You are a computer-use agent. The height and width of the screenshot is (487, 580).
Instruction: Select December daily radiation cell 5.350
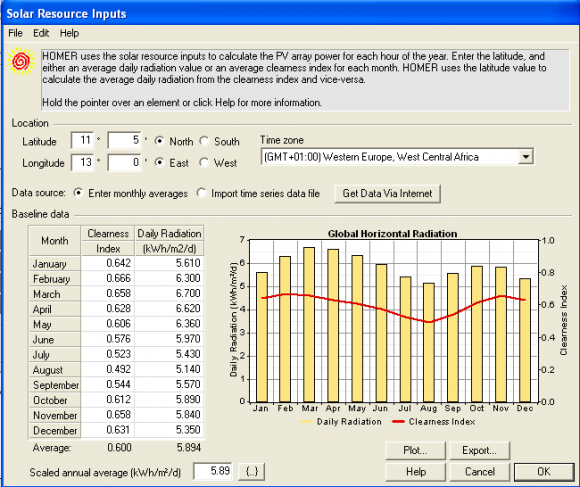(169, 430)
